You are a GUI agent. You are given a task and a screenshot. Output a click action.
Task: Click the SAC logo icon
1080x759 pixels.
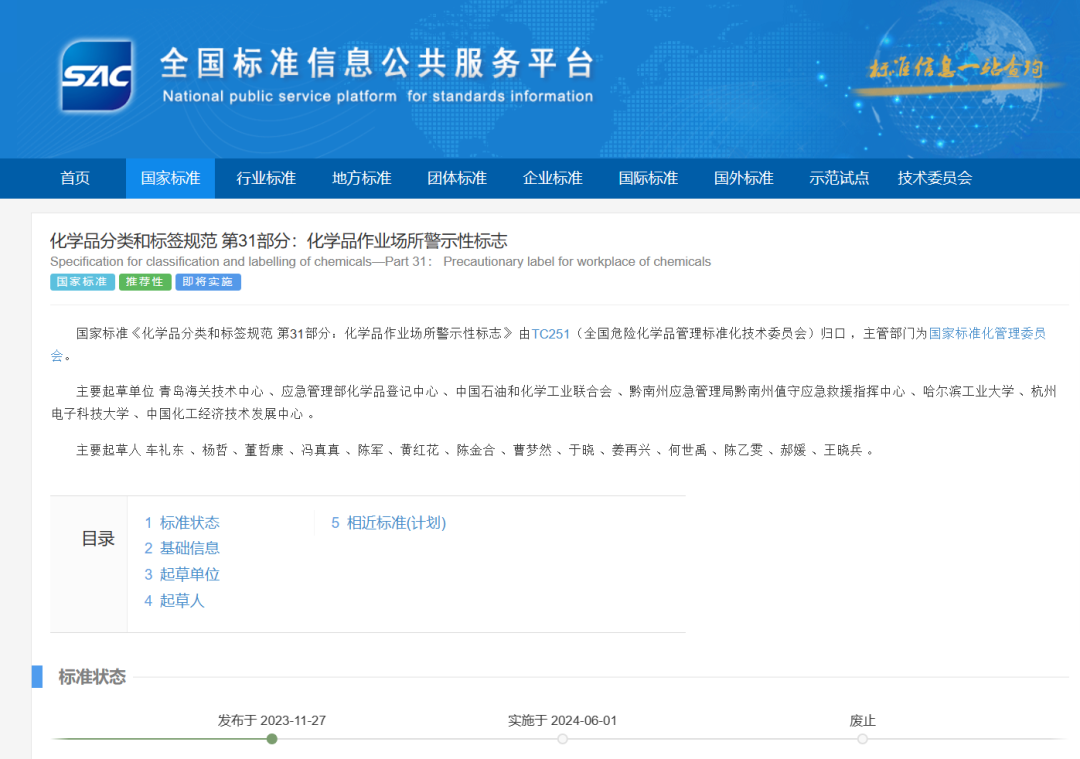[x=96, y=75]
